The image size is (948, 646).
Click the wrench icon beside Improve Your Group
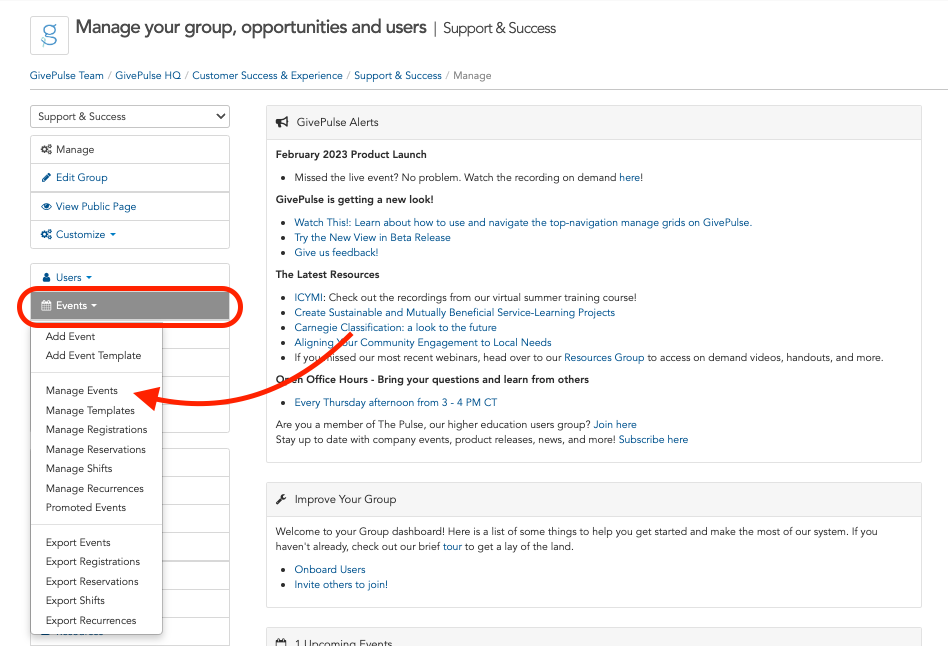[281, 499]
